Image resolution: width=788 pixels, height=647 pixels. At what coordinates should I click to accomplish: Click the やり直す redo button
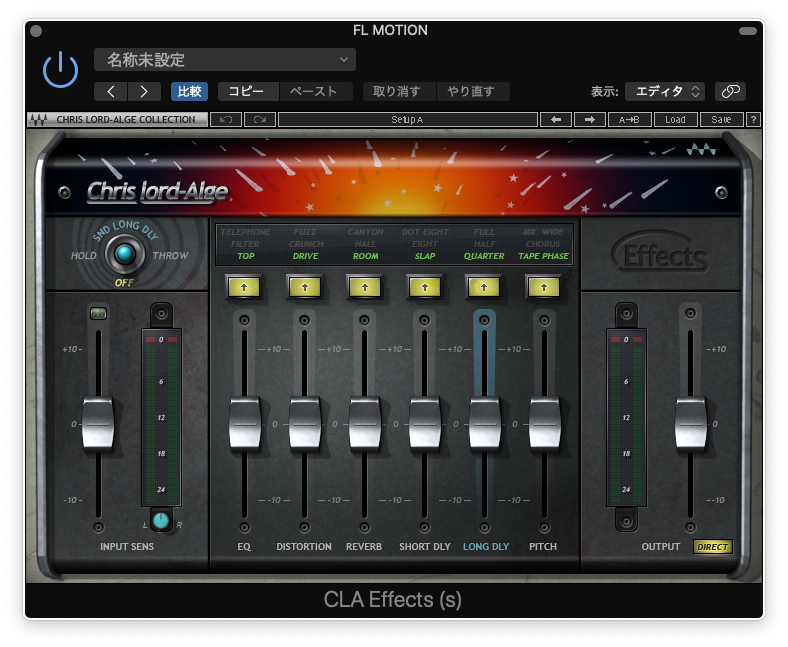point(472,91)
